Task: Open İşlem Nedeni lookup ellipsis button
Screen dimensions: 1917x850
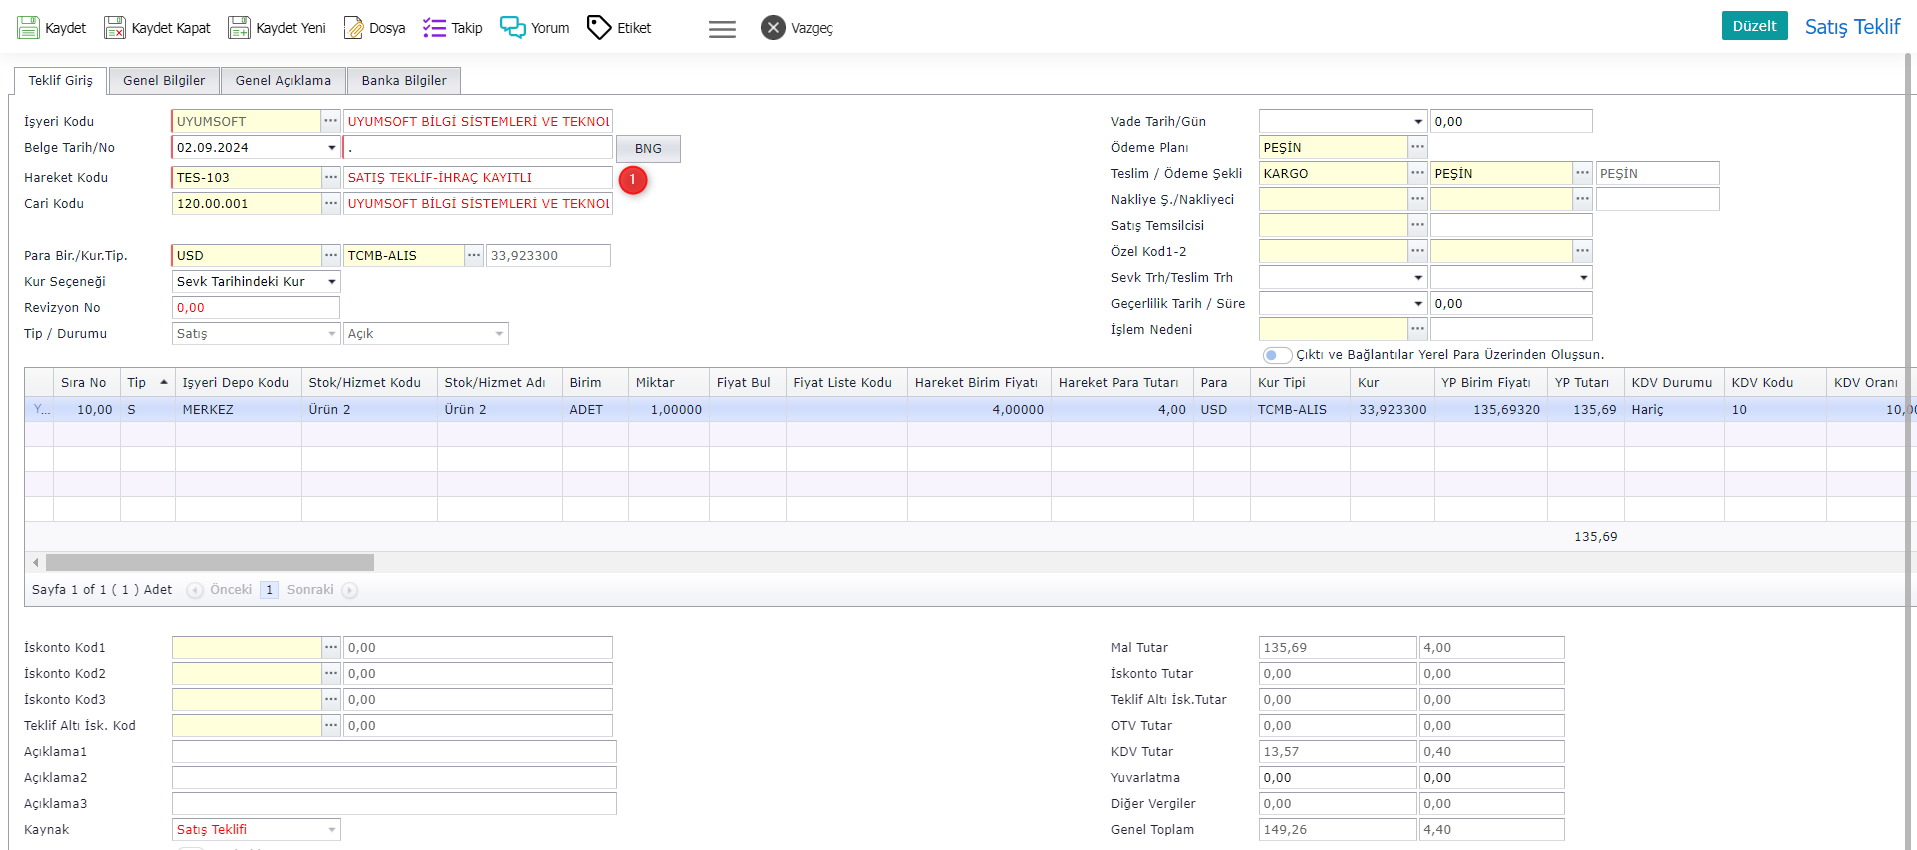Action: click(1417, 329)
